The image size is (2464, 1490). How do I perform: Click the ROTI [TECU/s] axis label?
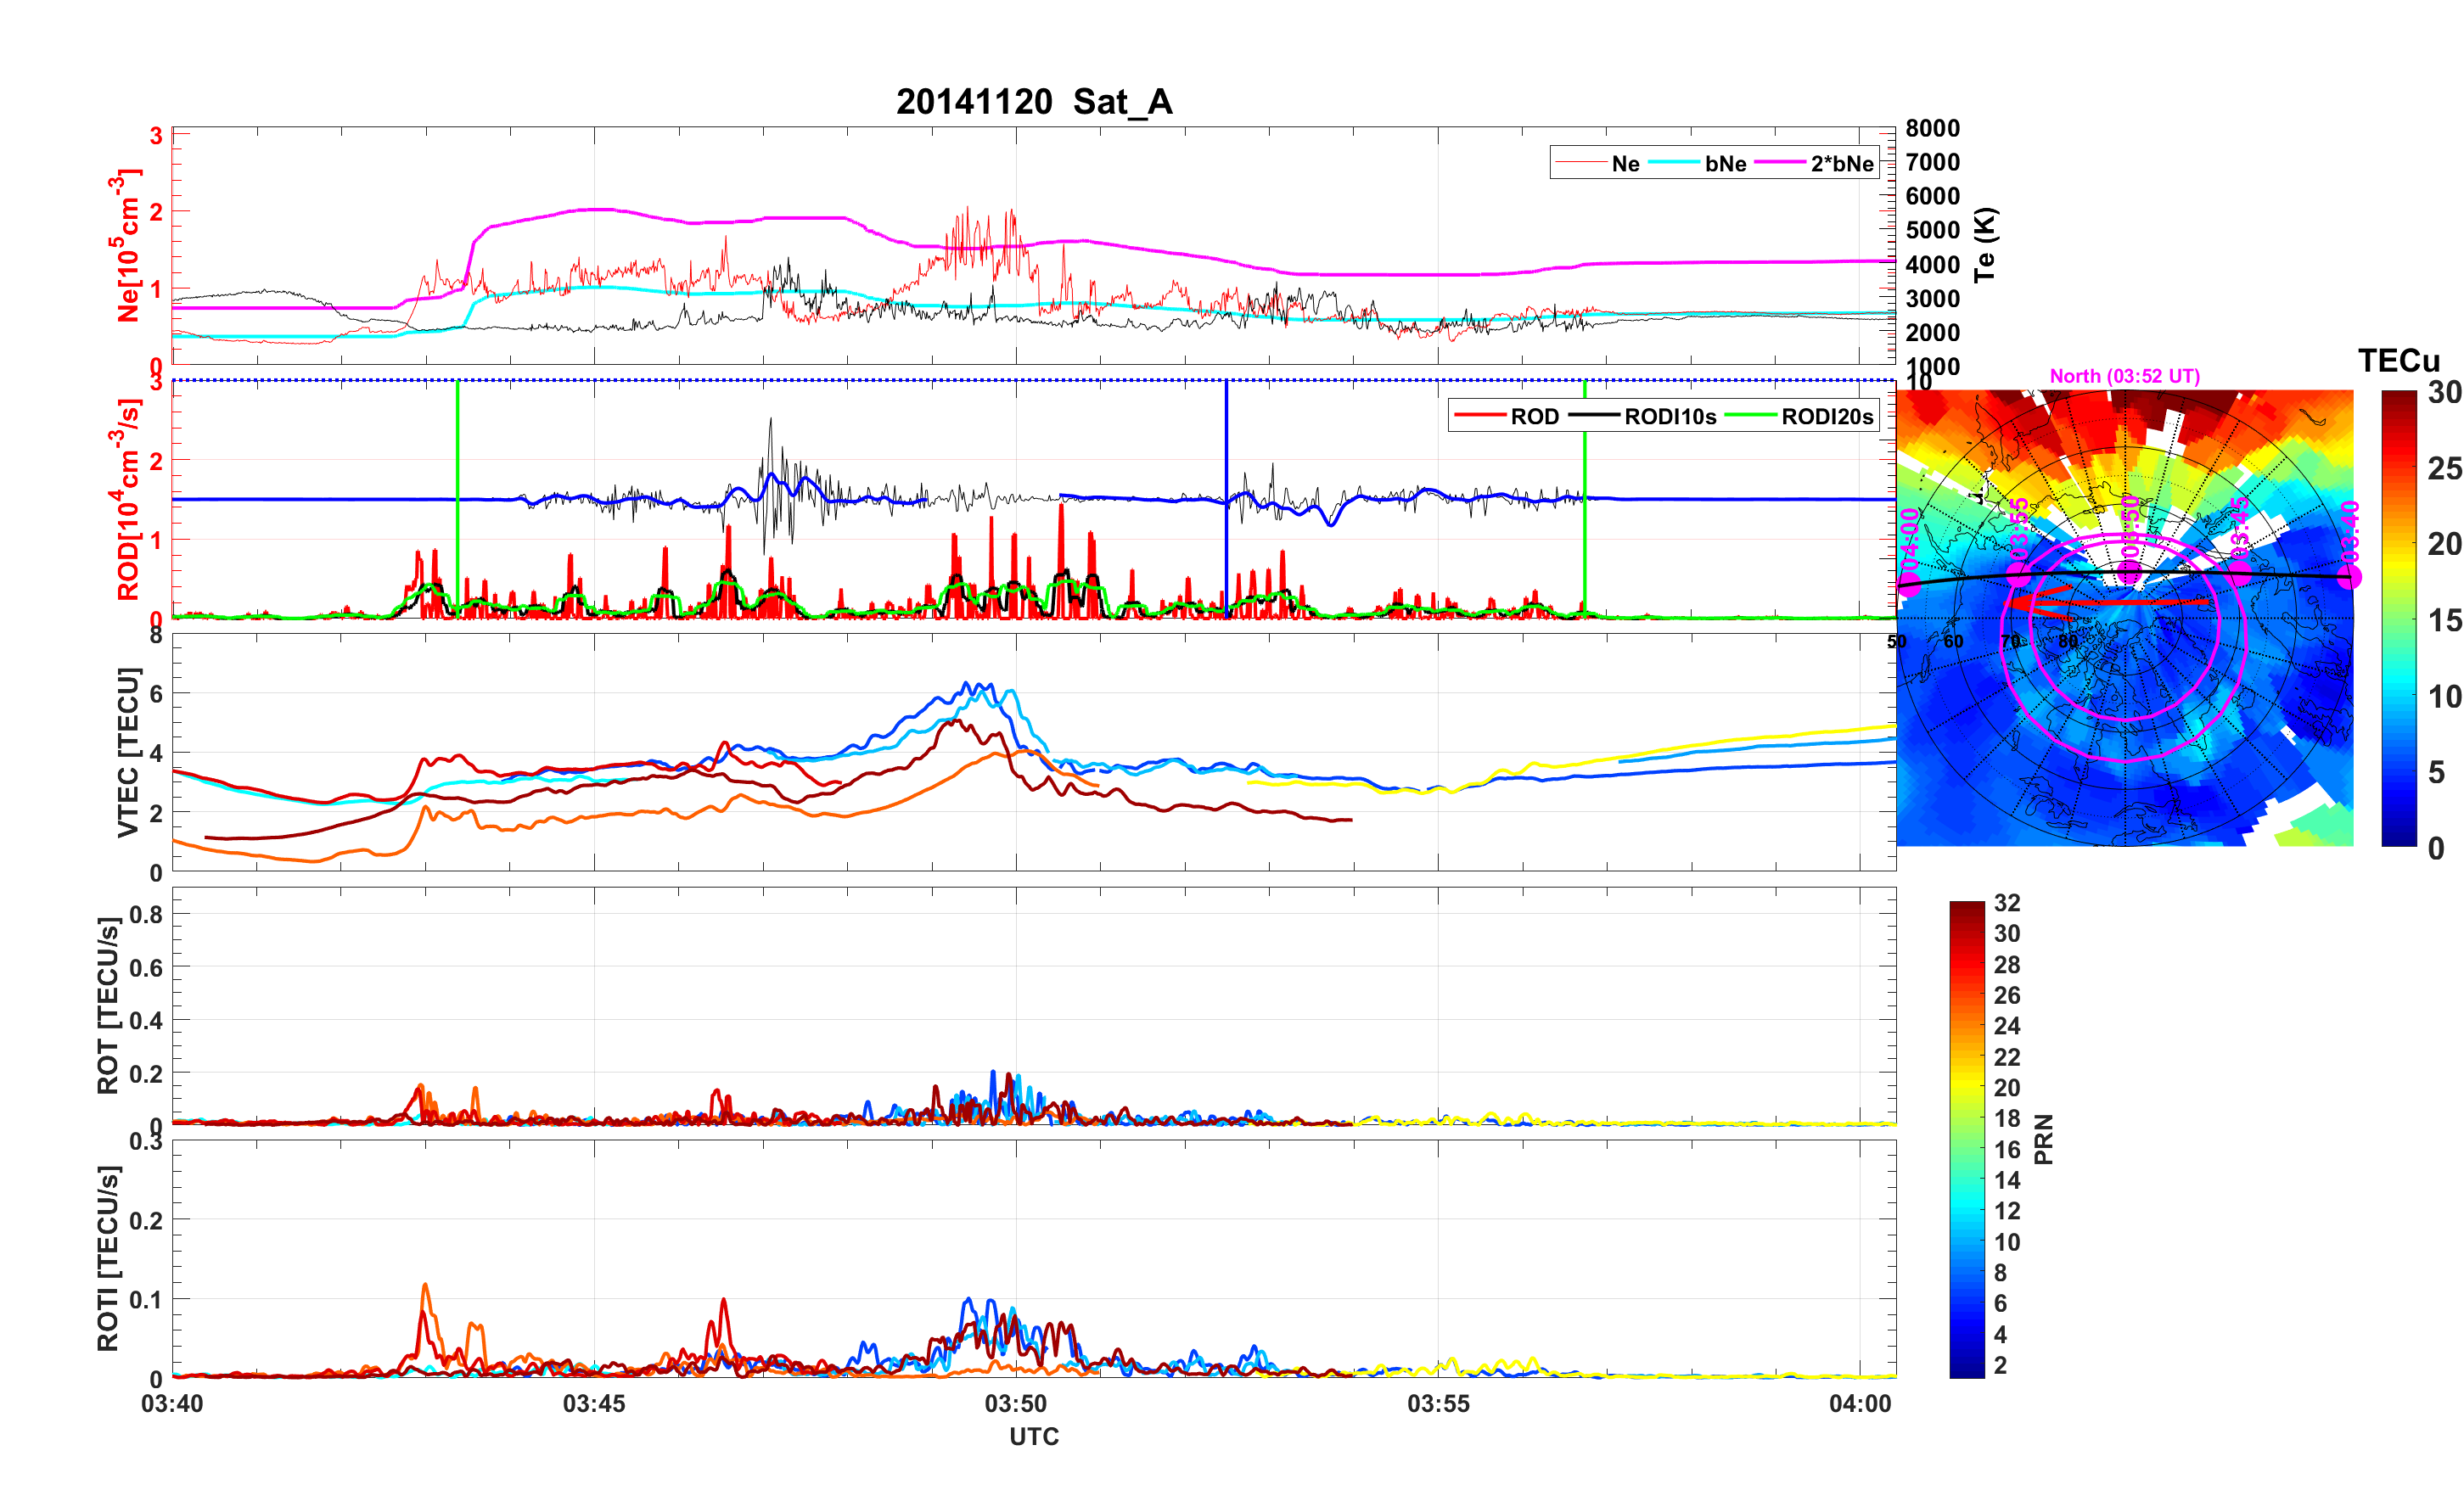107,1258
